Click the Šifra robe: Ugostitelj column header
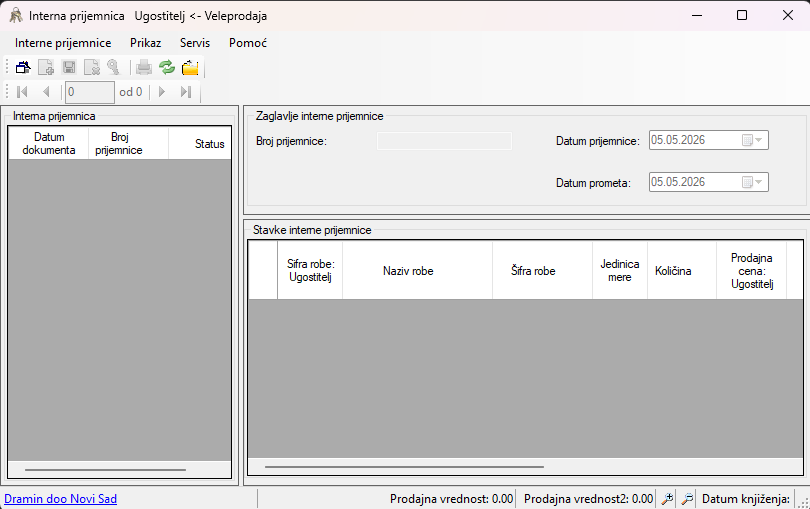Image resolution: width=810 pixels, height=509 pixels. click(310, 270)
